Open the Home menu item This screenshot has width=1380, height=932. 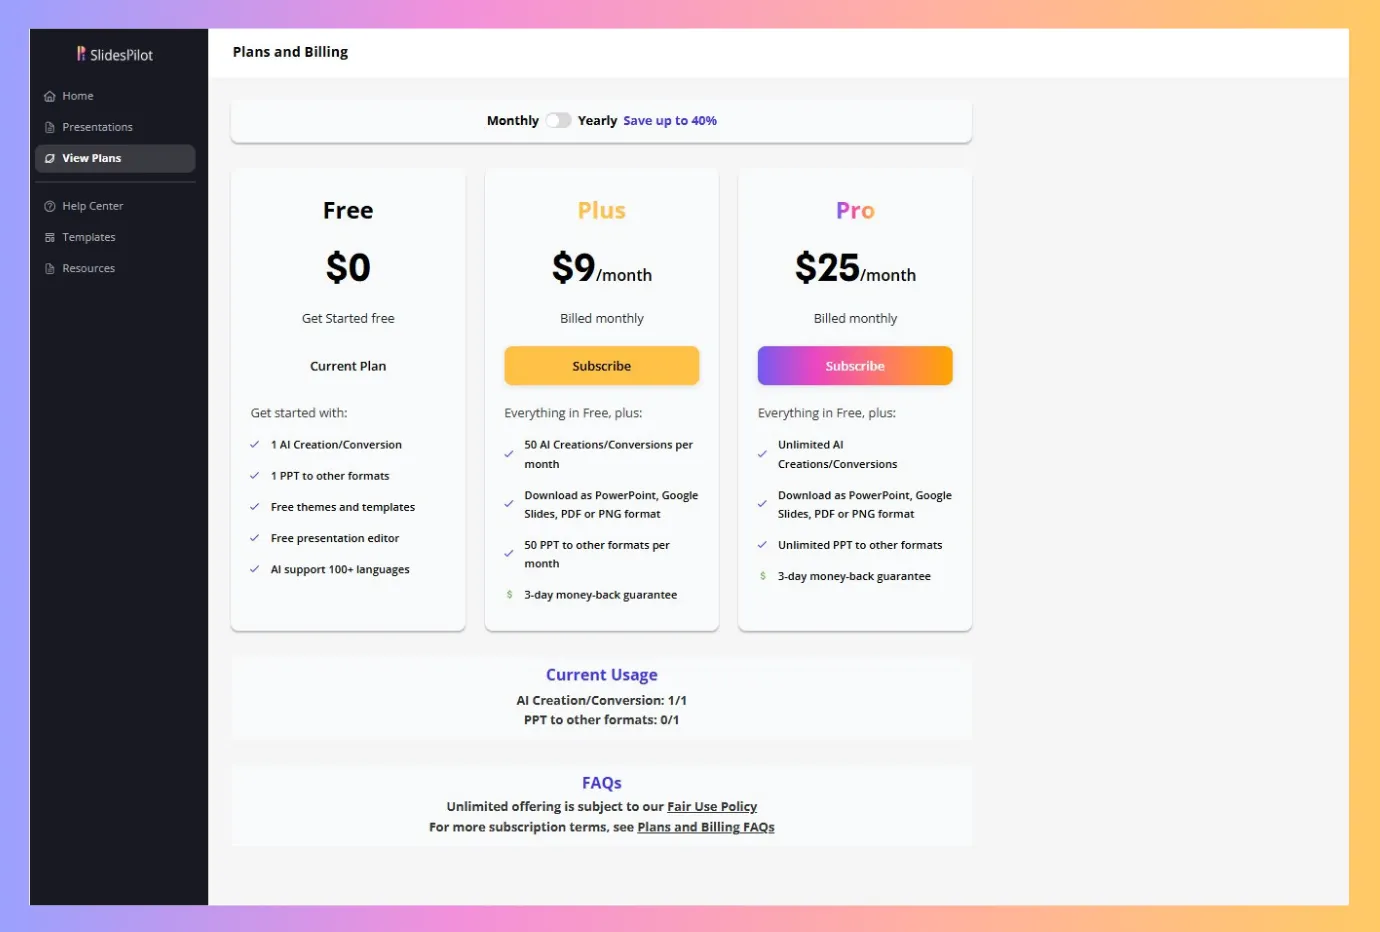[x=78, y=96]
